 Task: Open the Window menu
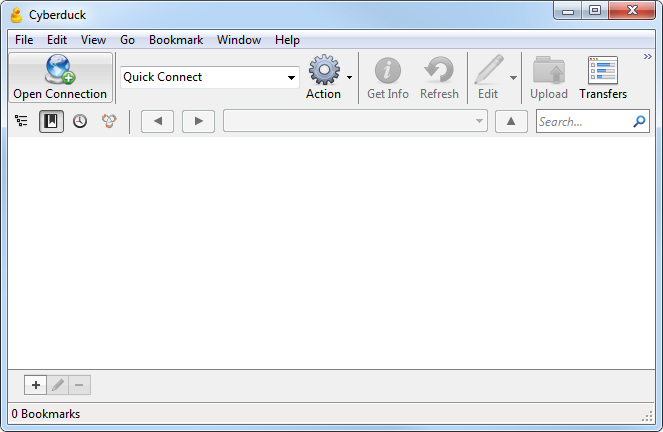(239, 40)
